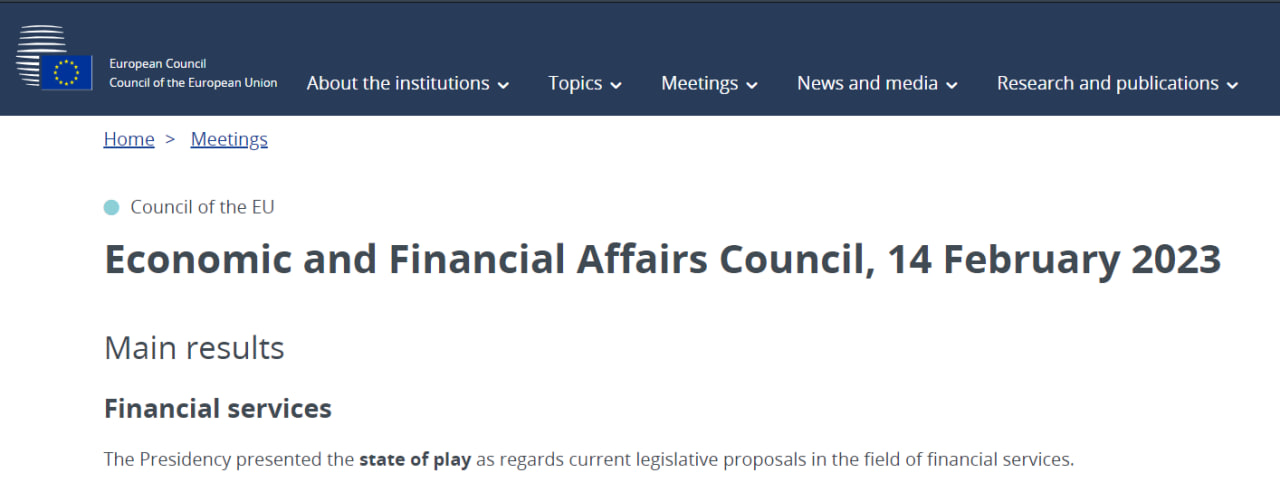The image size is (1280, 501).
Task: Open the About the institutions menu
Action: point(398,83)
